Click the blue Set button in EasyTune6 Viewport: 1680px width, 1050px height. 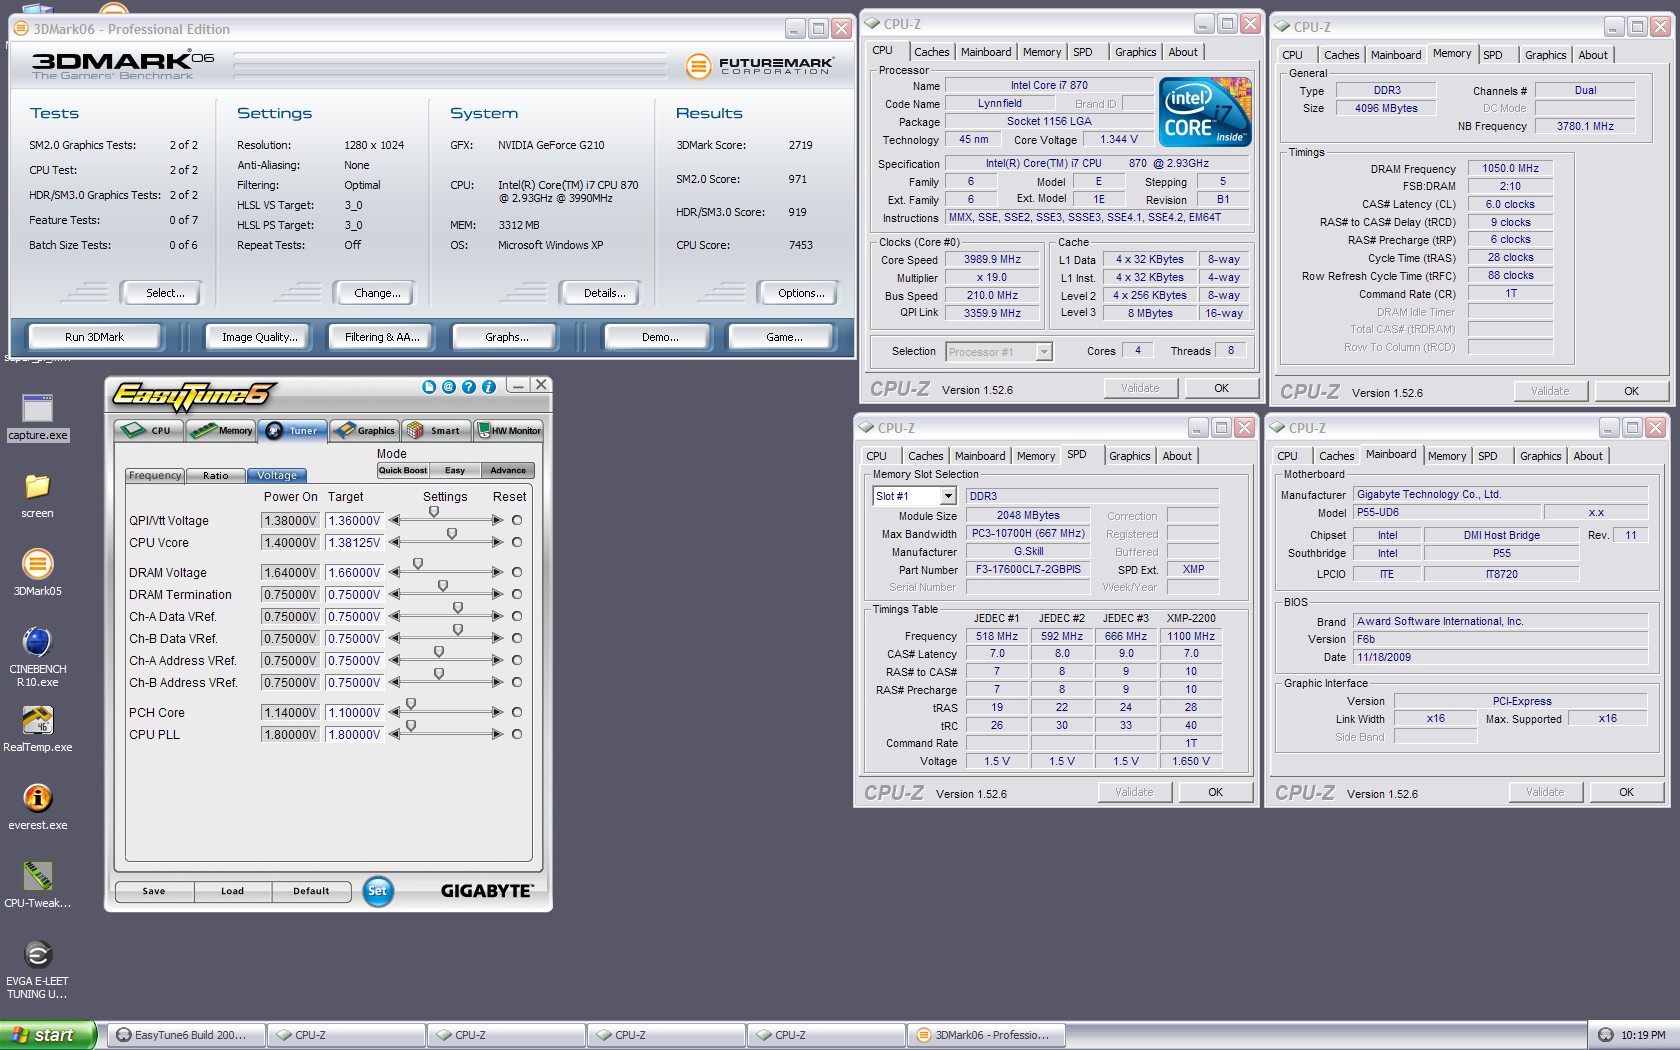point(377,891)
